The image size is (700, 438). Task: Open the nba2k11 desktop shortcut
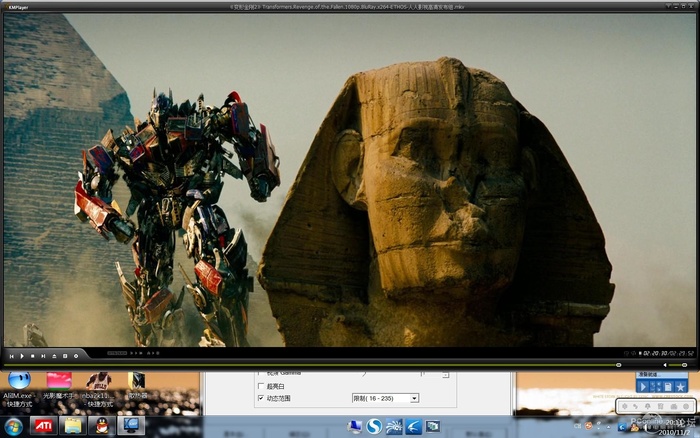(95, 382)
